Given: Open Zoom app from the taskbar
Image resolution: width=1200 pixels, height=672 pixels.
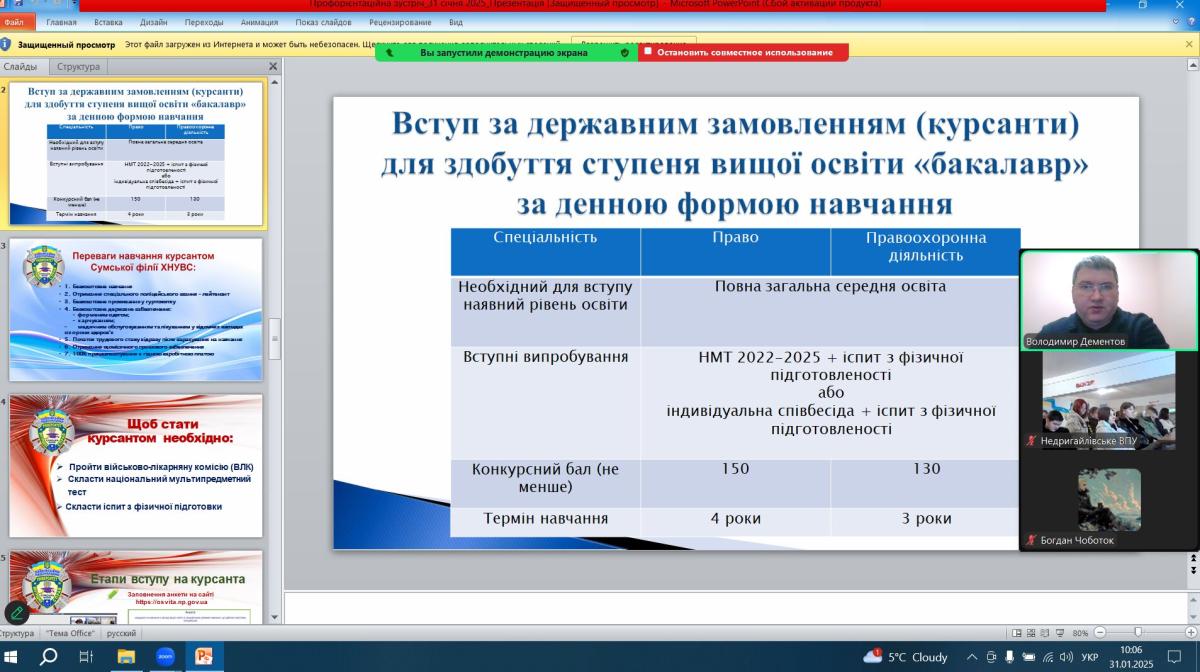Looking at the screenshot, I should [165, 657].
